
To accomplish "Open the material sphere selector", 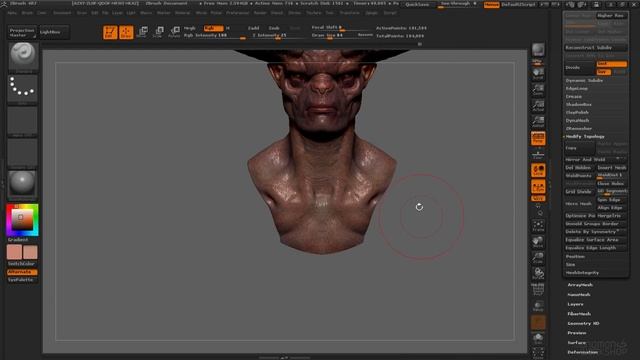I will (x=23, y=185).
